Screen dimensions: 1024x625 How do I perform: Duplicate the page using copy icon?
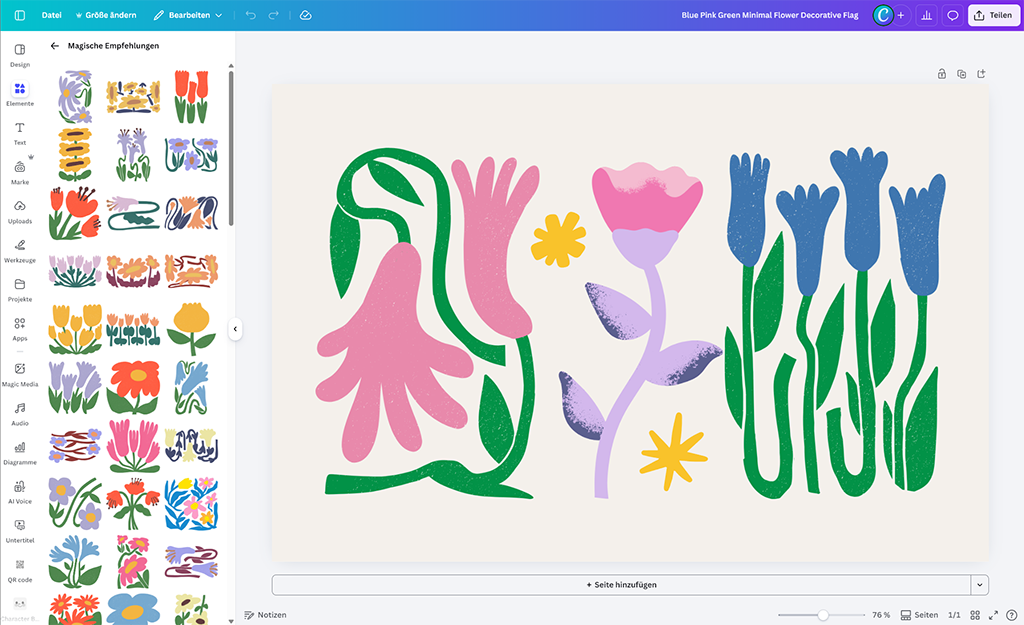click(961, 74)
